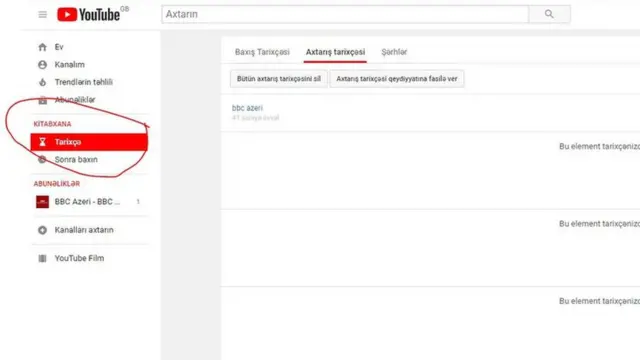The height and width of the screenshot is (360, 640).
Task: Click the Tarixçə hourglass icon
Action: [42, 142]
